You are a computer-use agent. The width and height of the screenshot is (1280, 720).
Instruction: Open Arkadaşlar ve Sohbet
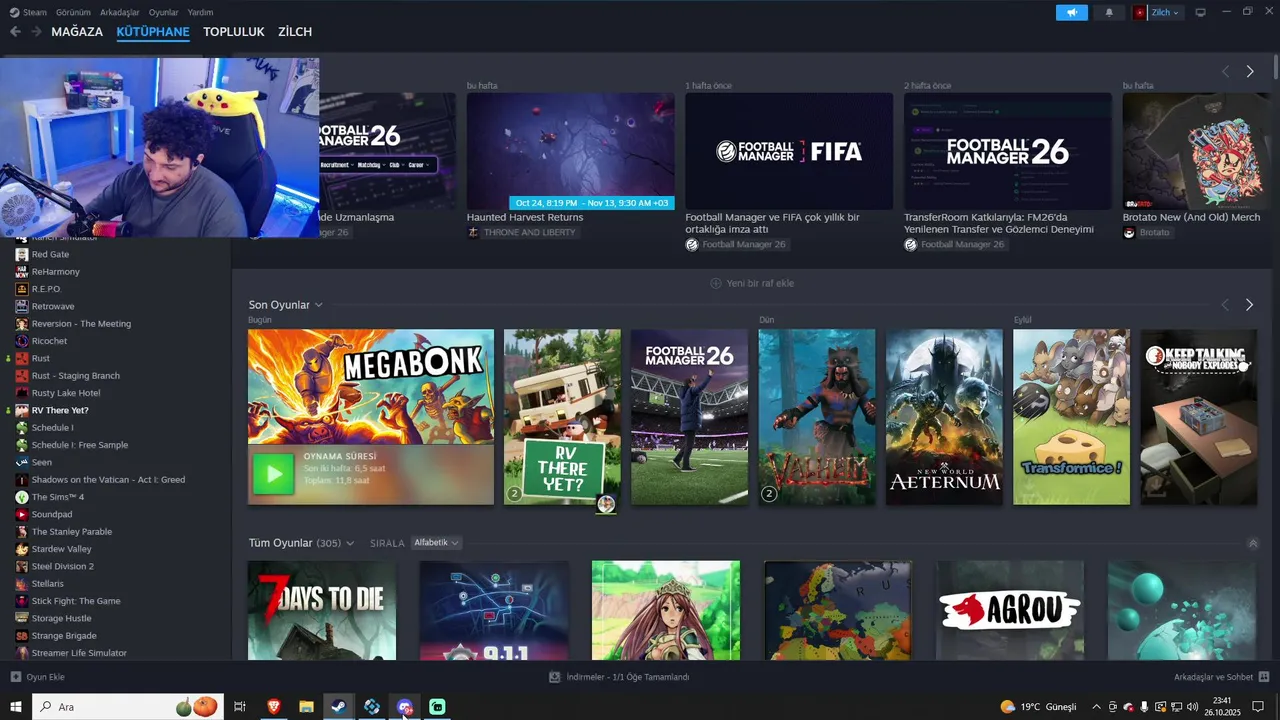(x=1222, y=677)
